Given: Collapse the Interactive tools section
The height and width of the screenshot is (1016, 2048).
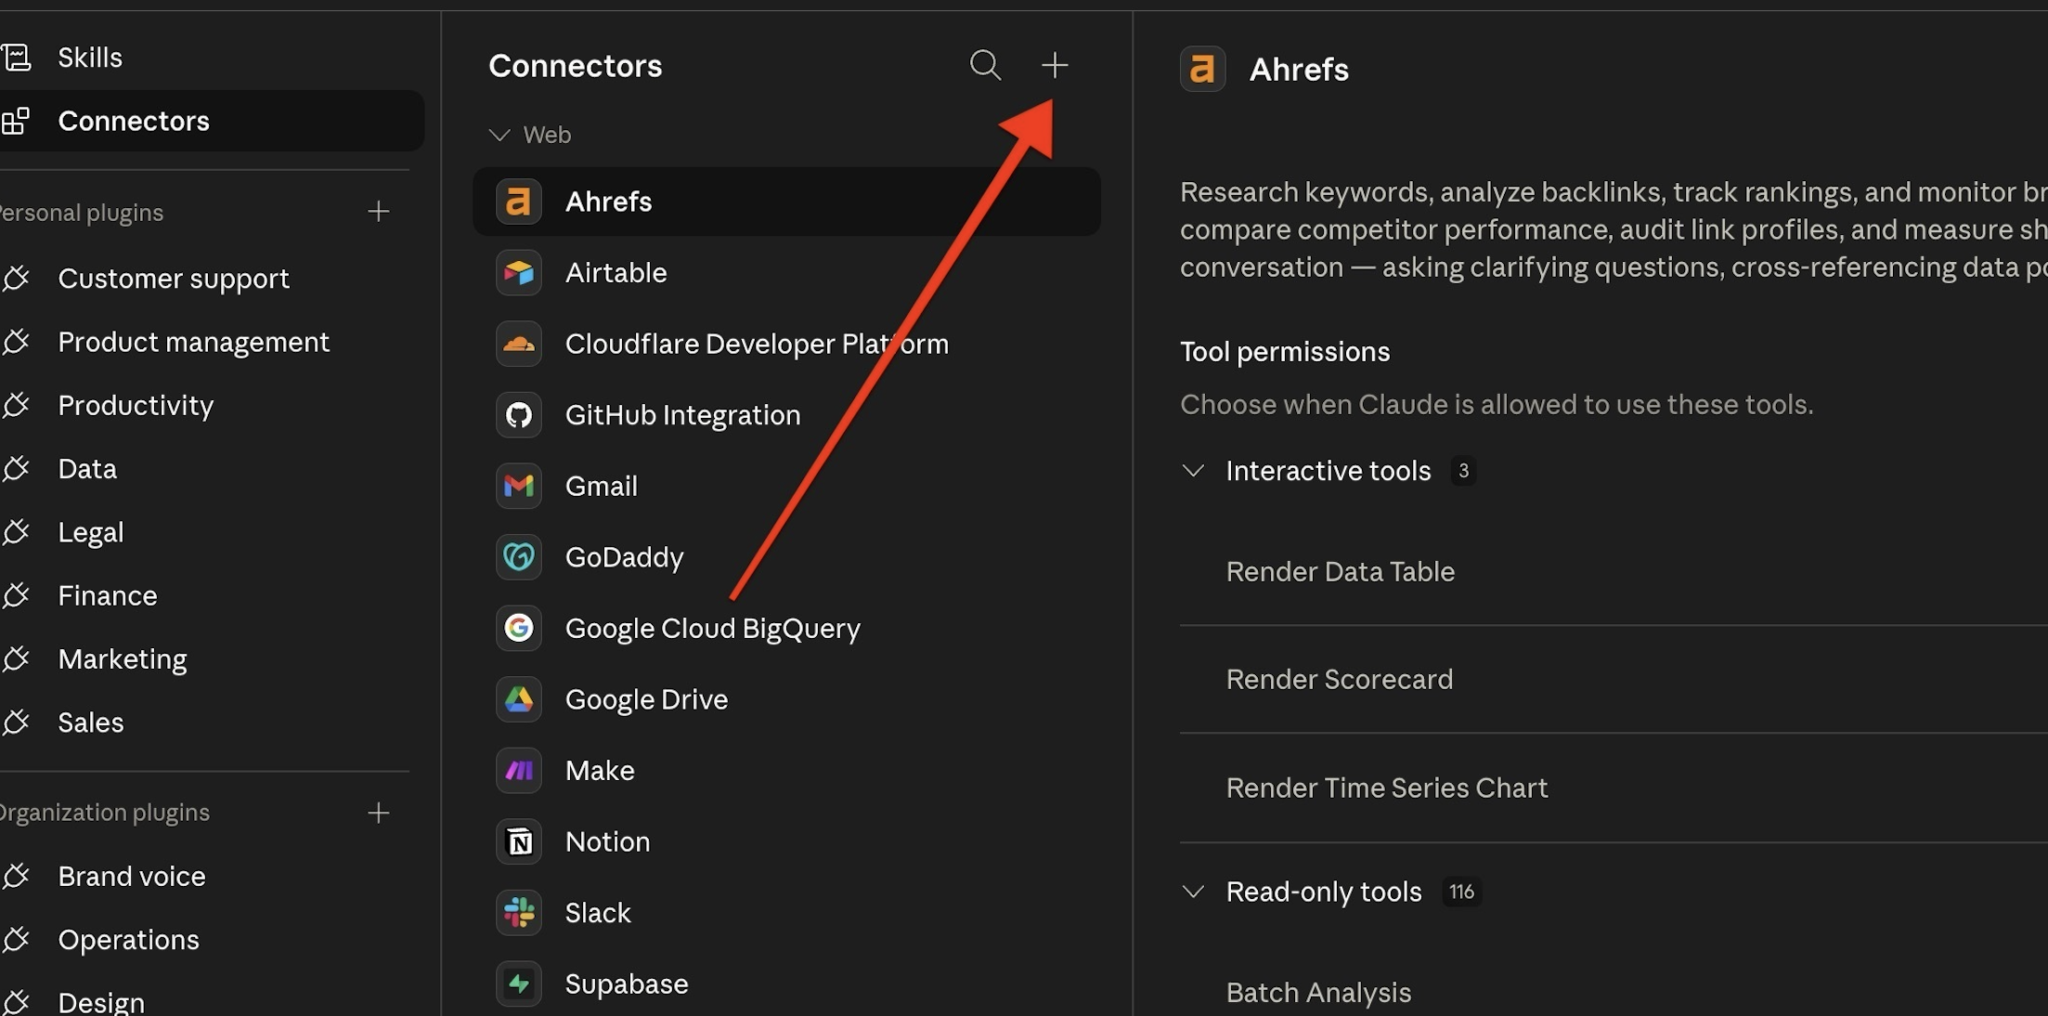Looking at the screenshot, I should tap(1193, 470).
